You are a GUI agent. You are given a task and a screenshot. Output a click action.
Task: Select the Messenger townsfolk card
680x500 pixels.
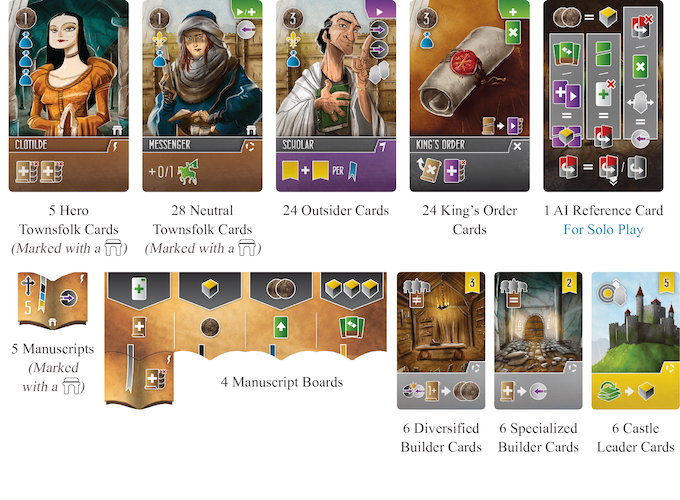pyautogui.click(x=202, y=95)
